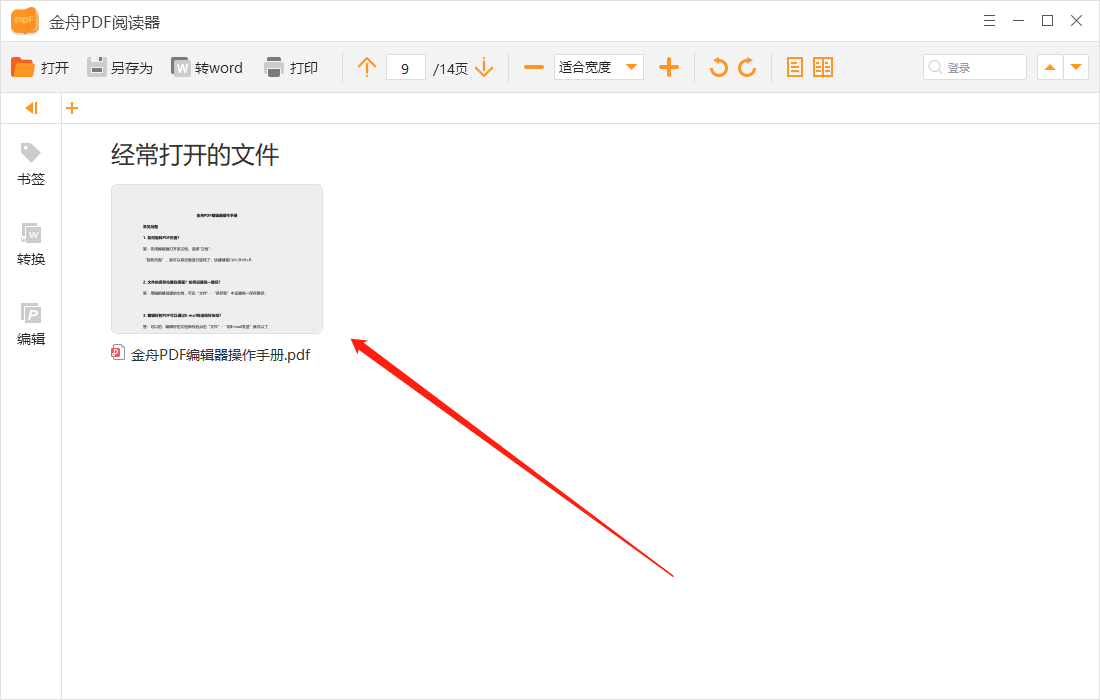The image size is (1100, 700).
Task: Zoom in with the plus control
Action: click(668, 67)
